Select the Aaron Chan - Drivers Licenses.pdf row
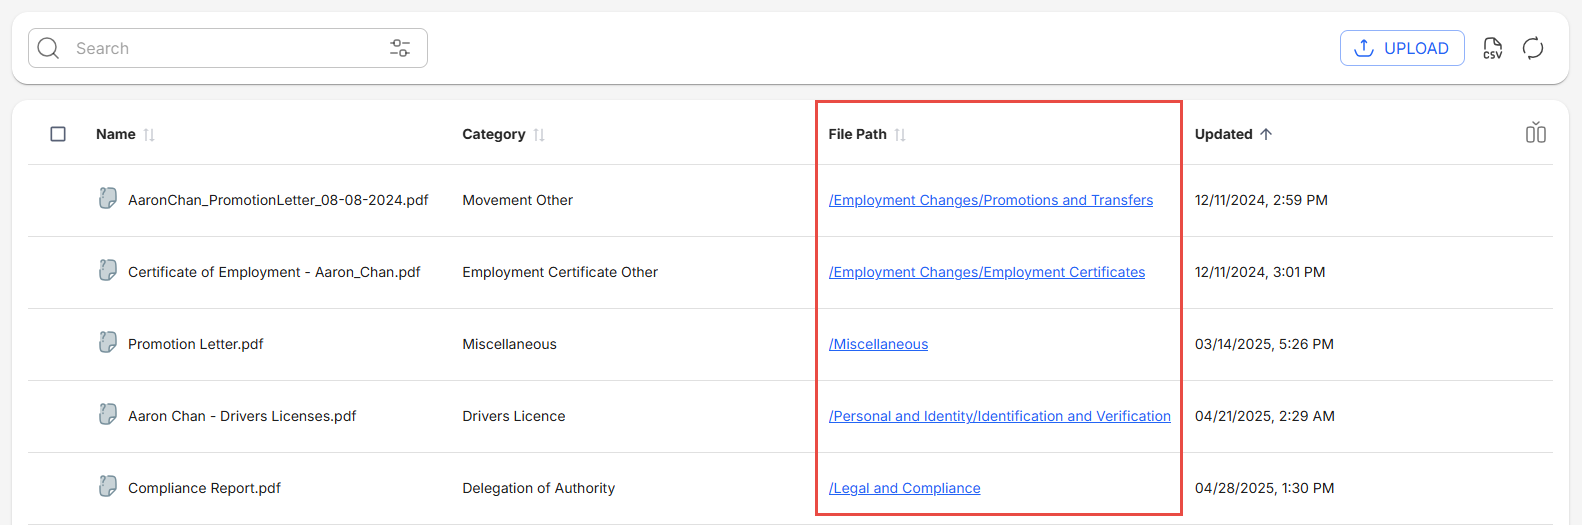The image size is (1582, 525). (242, 416)
